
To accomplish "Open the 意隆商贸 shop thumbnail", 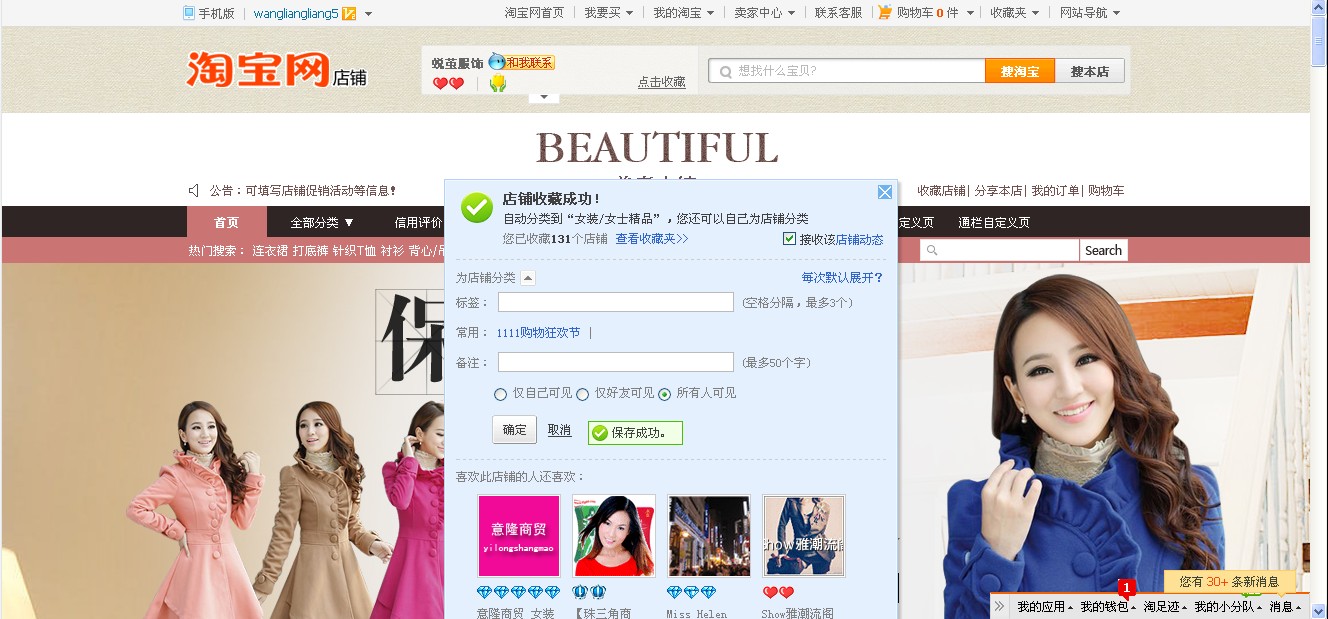I will [x=519, y=536].
